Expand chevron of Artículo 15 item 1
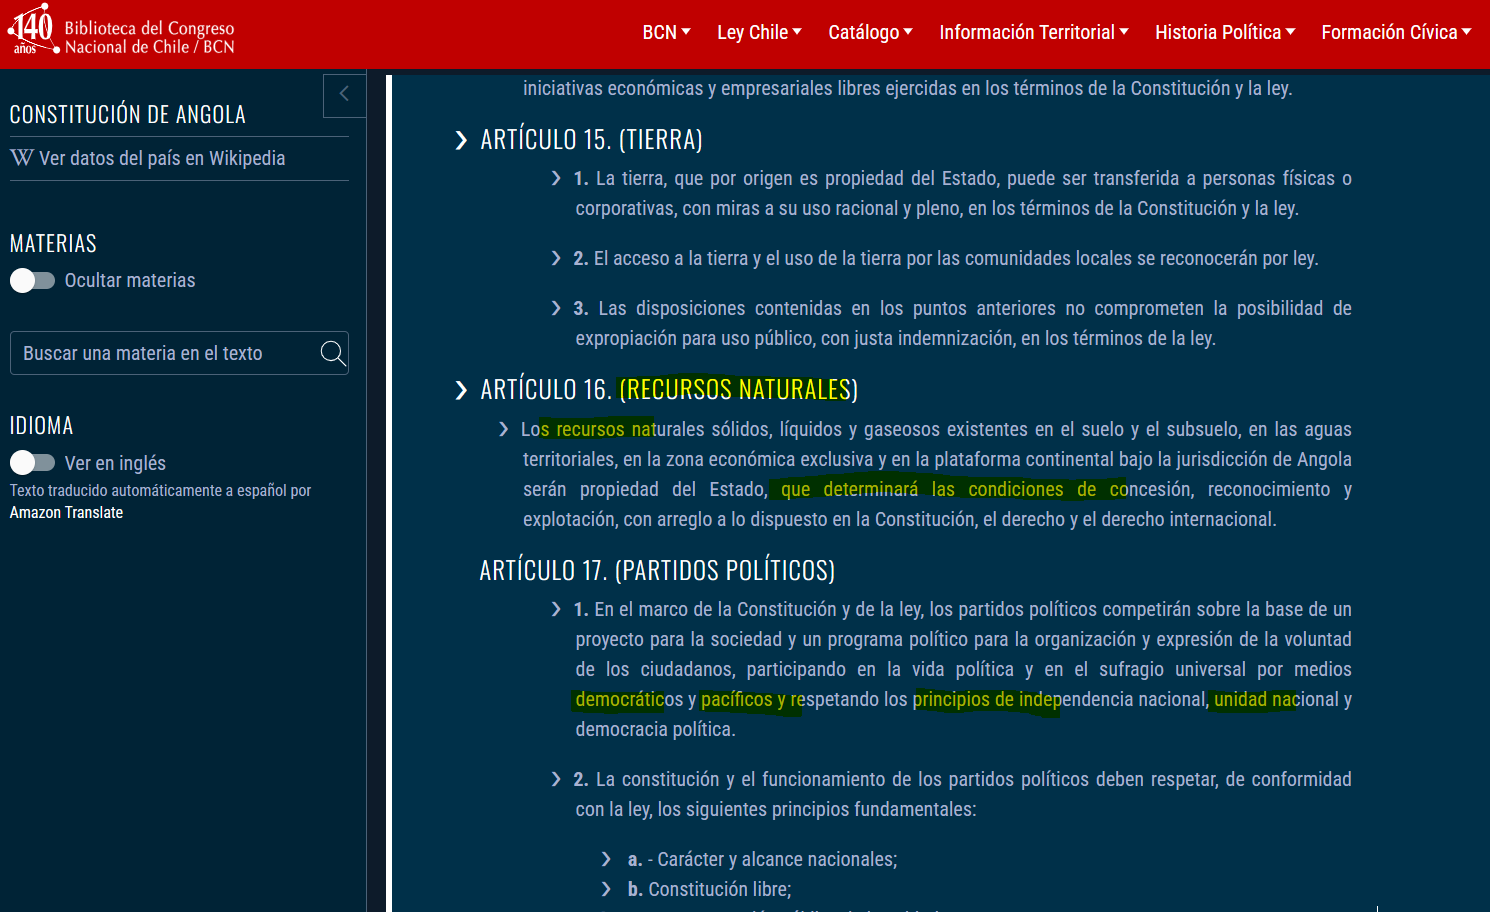The width and height of the screenshot is (1490, 912). pos(556,178)
